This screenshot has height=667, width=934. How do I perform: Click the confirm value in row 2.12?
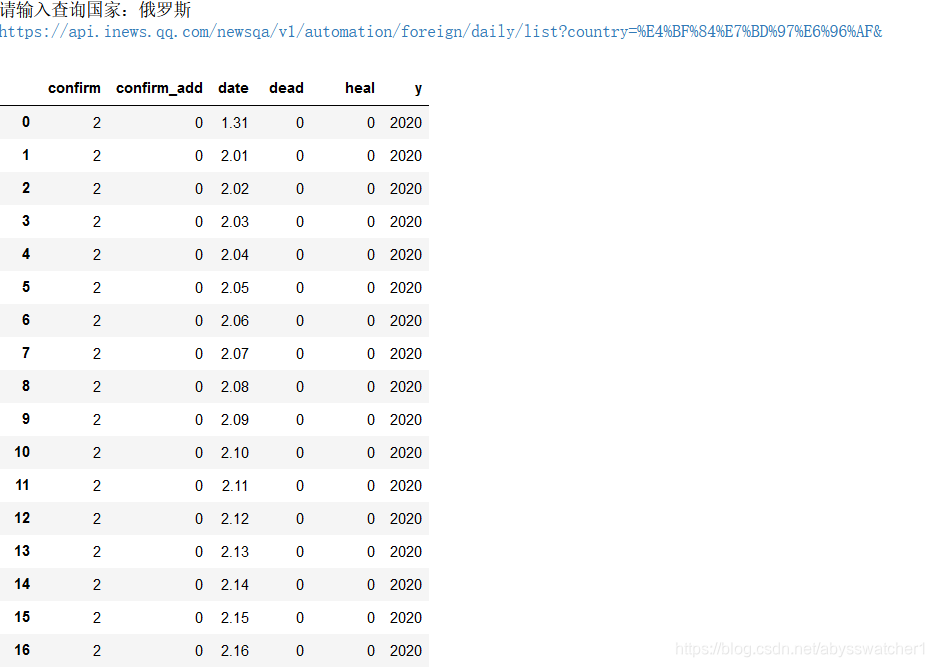click(96, 519)
